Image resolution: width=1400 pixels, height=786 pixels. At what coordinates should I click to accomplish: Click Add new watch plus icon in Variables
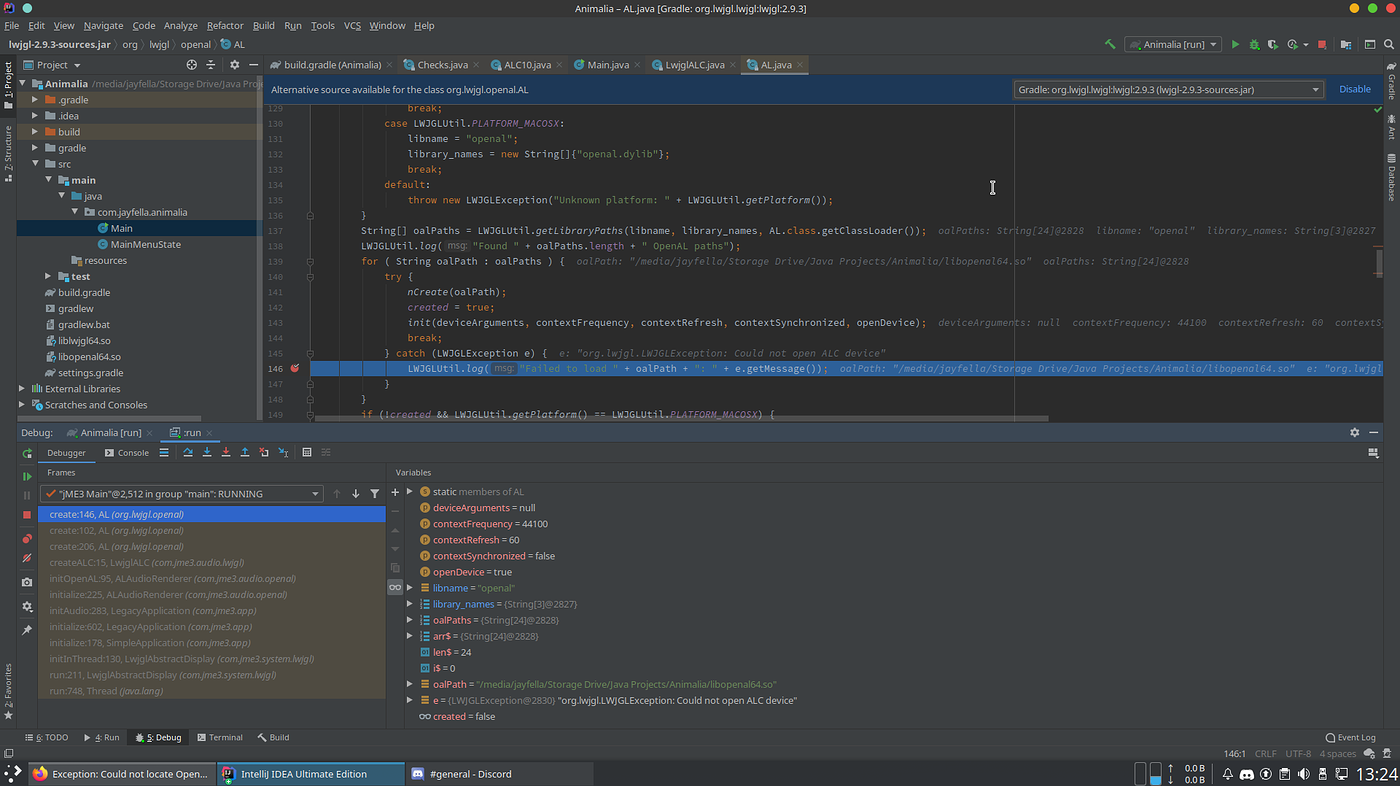(395, 492)
